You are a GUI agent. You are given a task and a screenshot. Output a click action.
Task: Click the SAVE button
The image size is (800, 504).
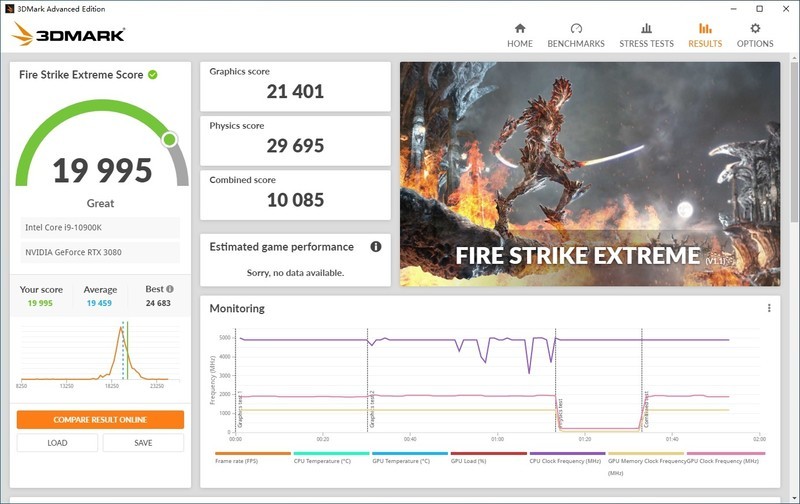point(143,443)
